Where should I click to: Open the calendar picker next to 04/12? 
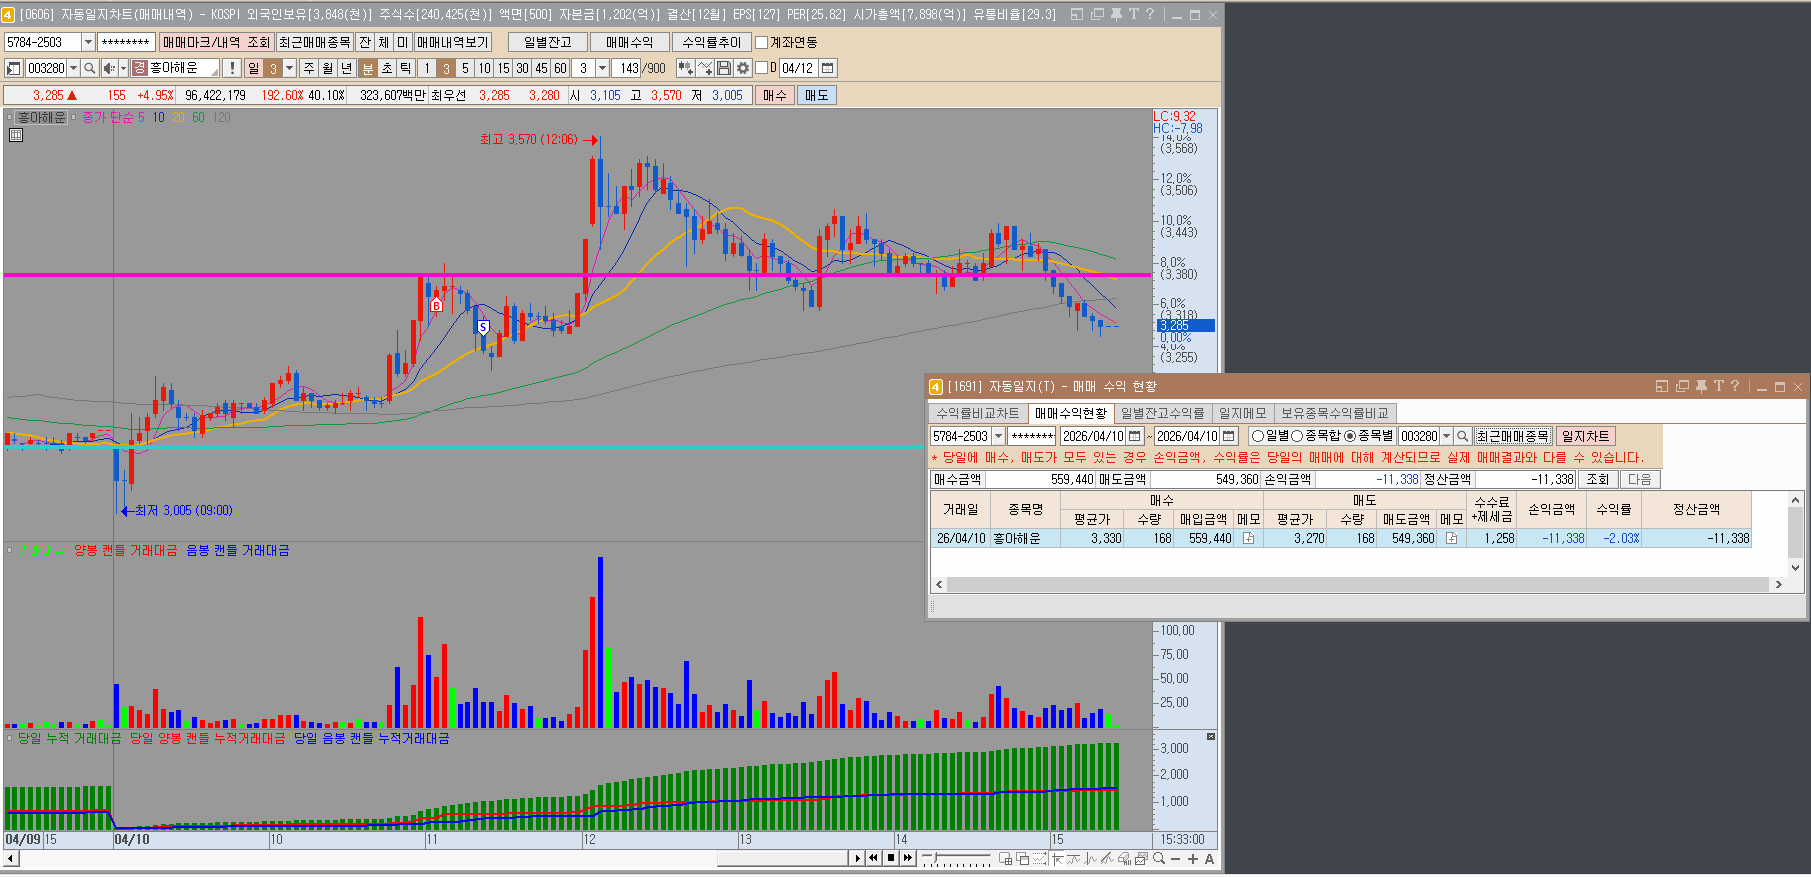coord(828,68)
